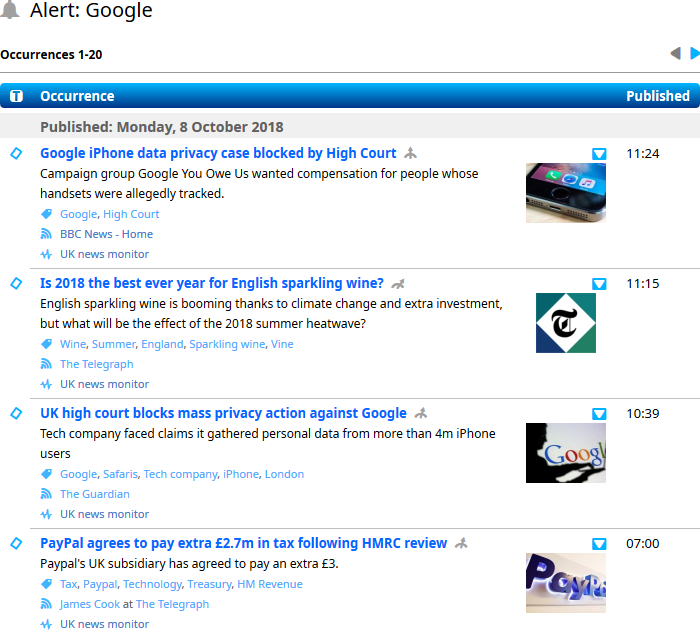Viewport: 700px width, 630px height.
Task: Go to previous occurrences page arrow
Action: point(675,53)
